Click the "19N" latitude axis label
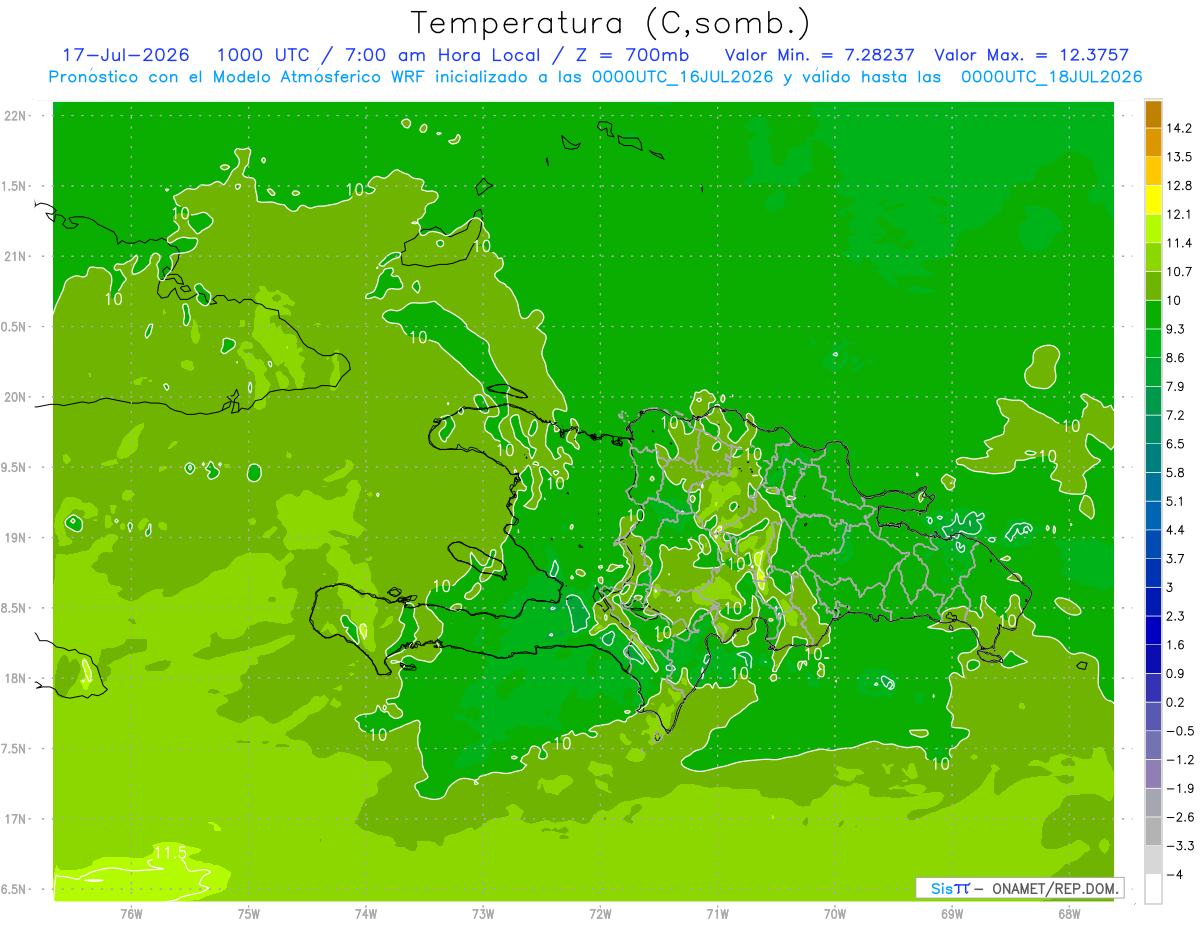This screenshot has height=927, width=1200. click(x=17, y=538)
